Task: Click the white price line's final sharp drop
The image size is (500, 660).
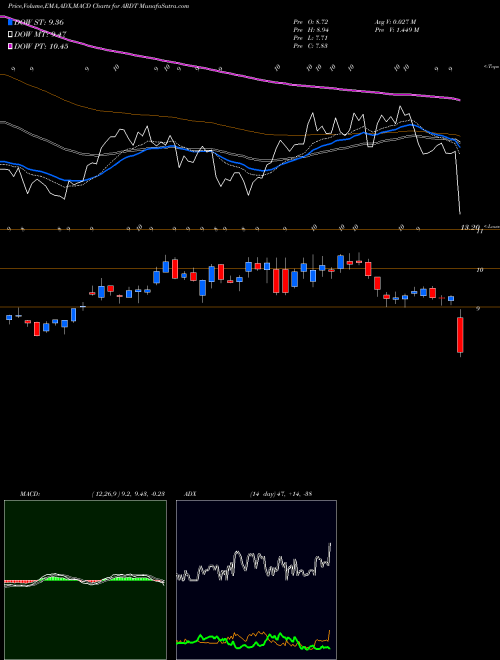Action: pos(458,183)
